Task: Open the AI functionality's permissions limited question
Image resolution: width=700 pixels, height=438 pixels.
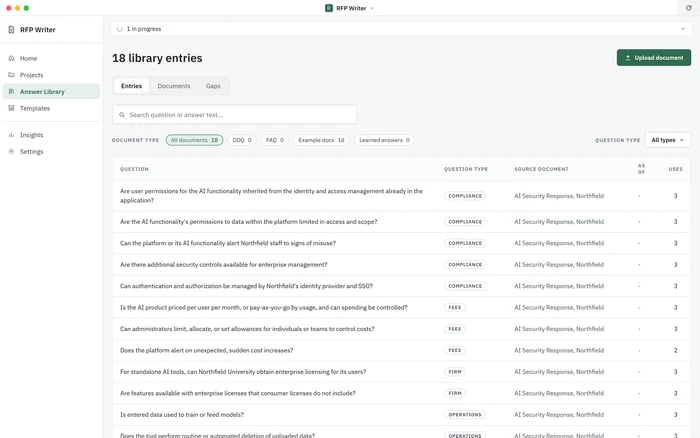Action: (x=401, y=221)
